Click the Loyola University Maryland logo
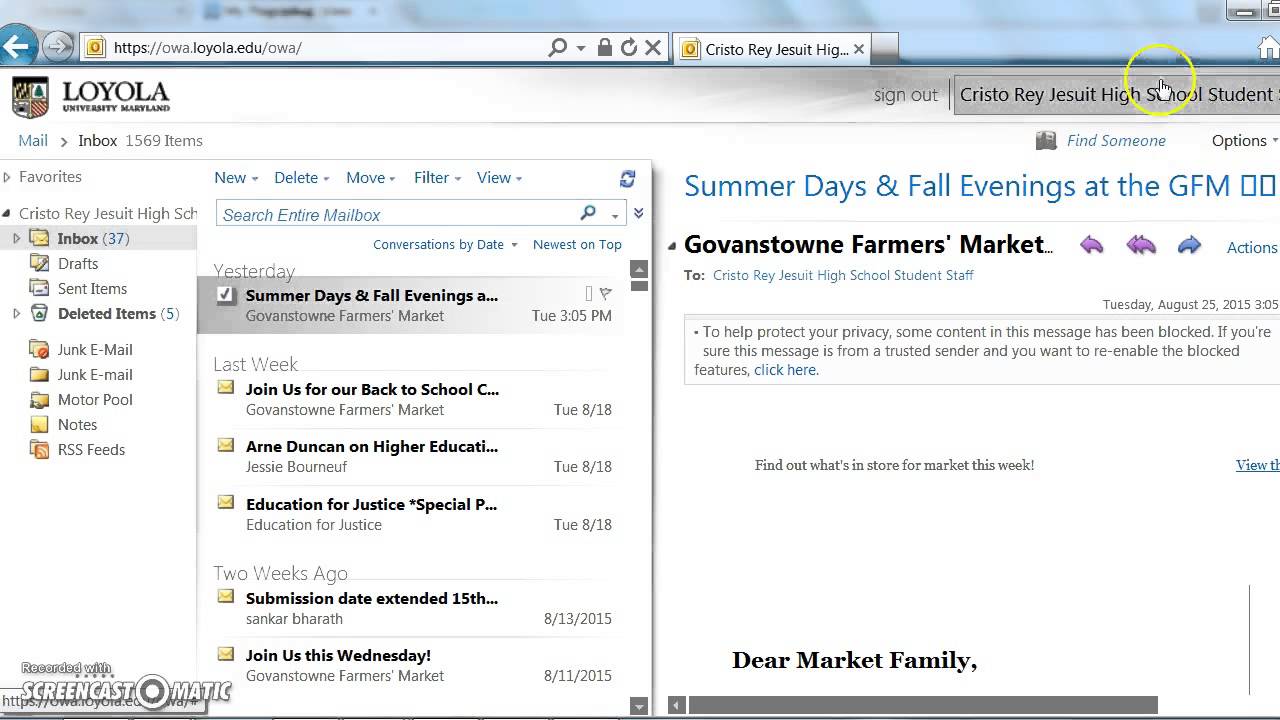This screenshot has height=720, width=1280. pyautogui.click(x=91, y=97)
